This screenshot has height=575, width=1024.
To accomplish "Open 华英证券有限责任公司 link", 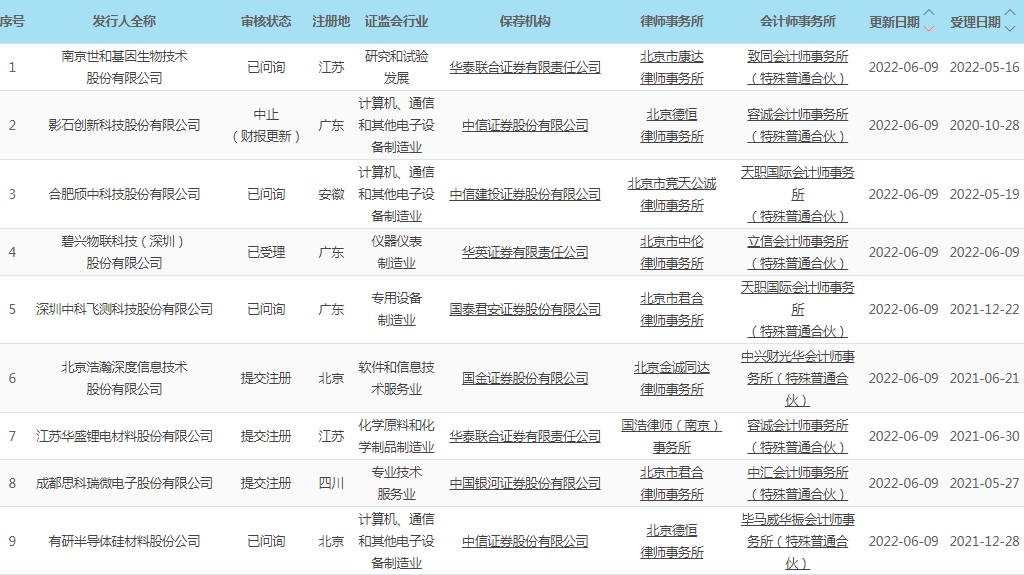I will pyautogui.click(x=525, y=252).
